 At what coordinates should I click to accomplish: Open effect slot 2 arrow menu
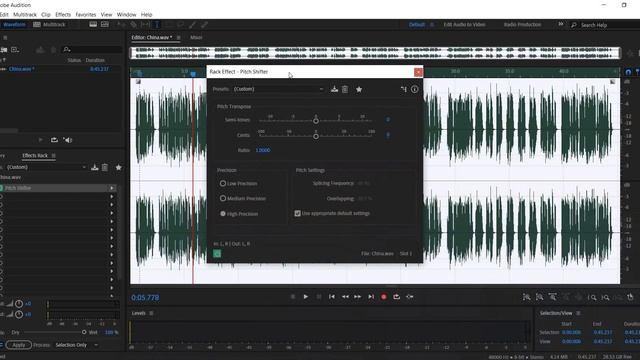(x=111, y=196)
